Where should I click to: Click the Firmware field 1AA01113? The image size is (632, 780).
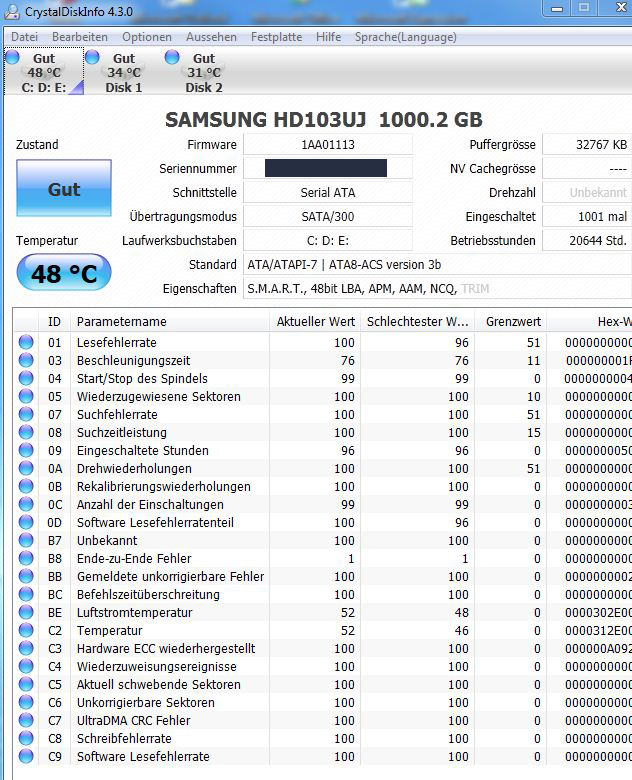[327, 145]
